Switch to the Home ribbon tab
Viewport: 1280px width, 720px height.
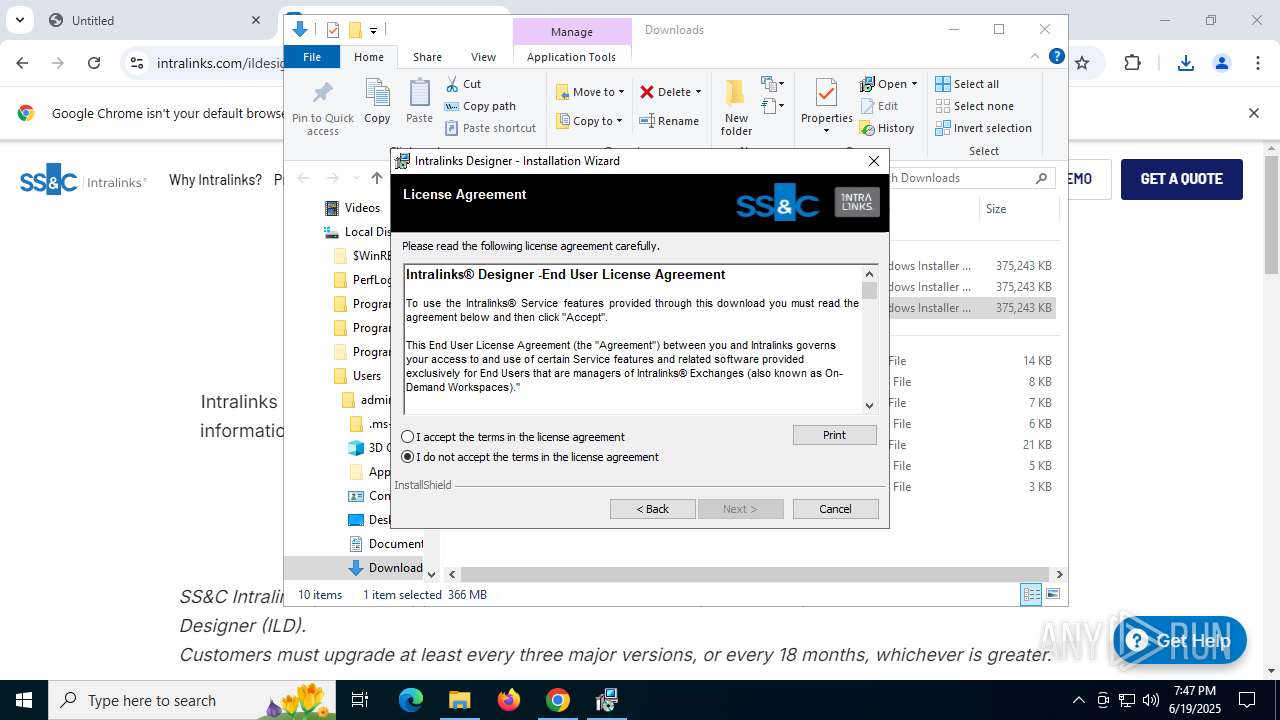pyautogui.click(x=368, y=57)
